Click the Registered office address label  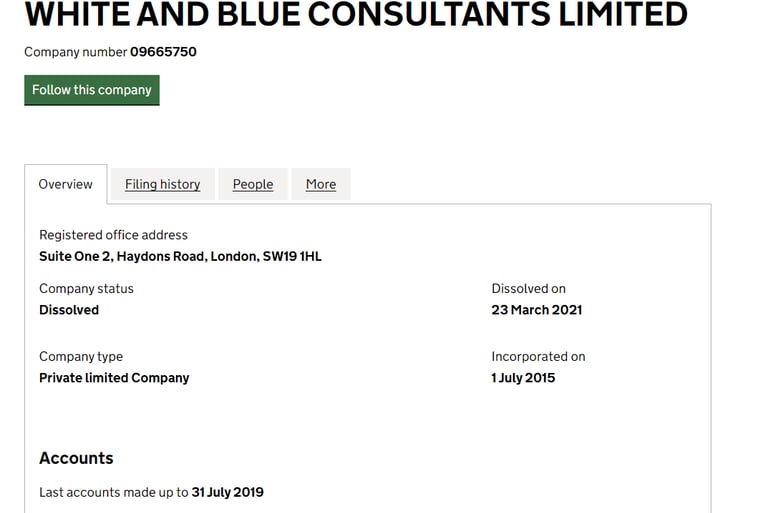113,235
